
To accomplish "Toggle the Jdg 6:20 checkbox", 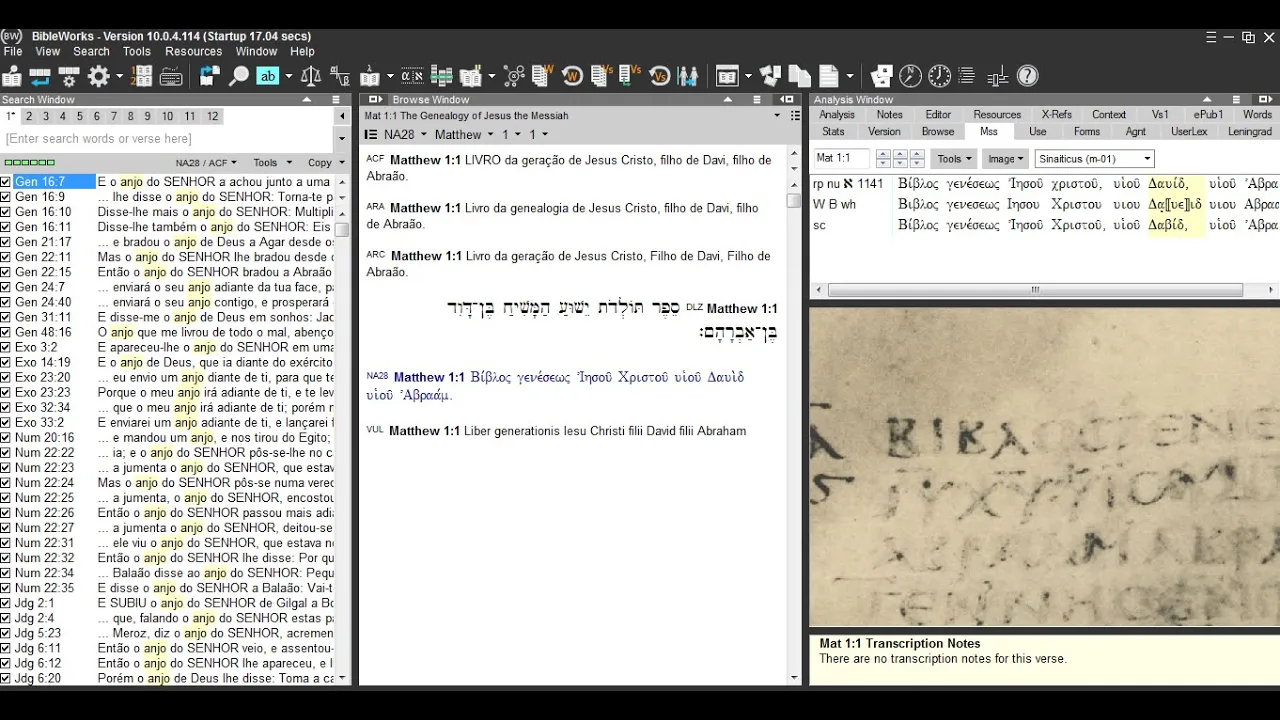I will (x=6, y=678).
